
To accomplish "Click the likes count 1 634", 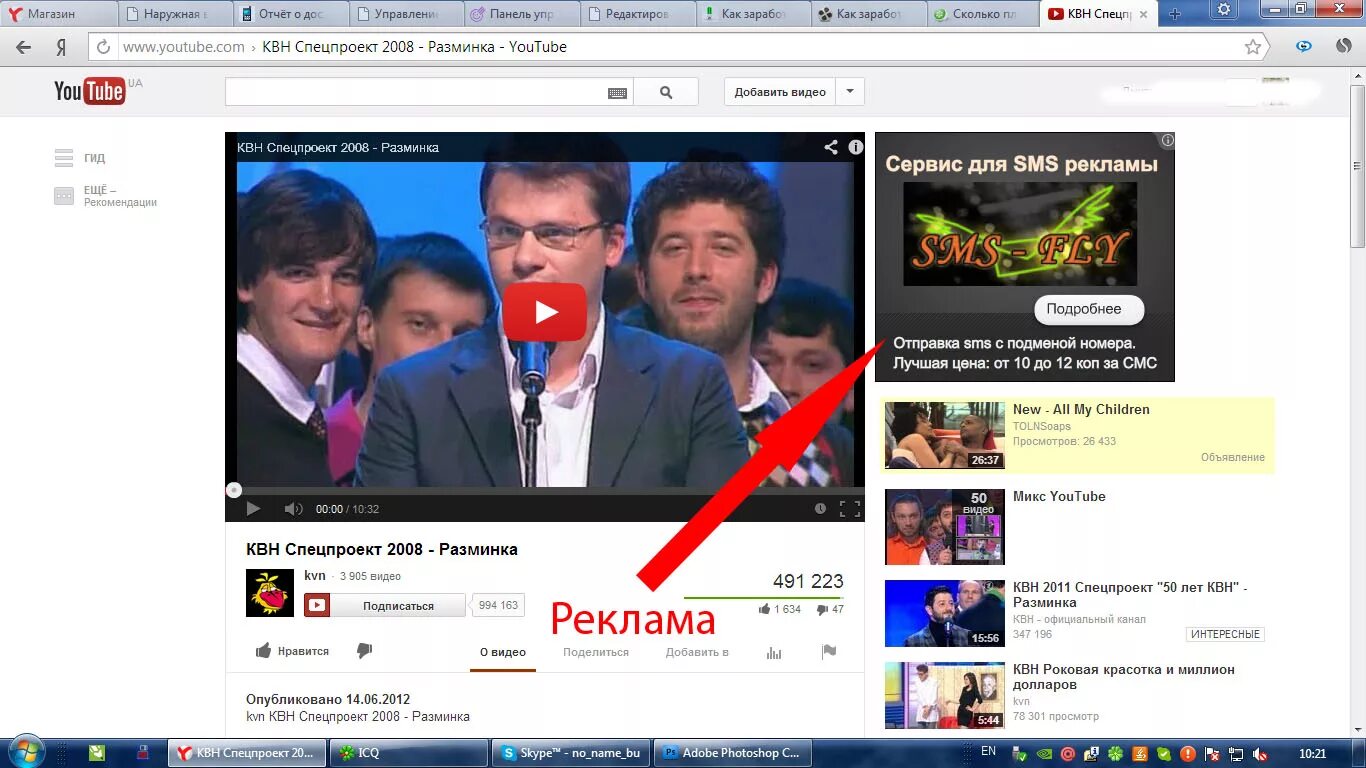I will (780, 609).
